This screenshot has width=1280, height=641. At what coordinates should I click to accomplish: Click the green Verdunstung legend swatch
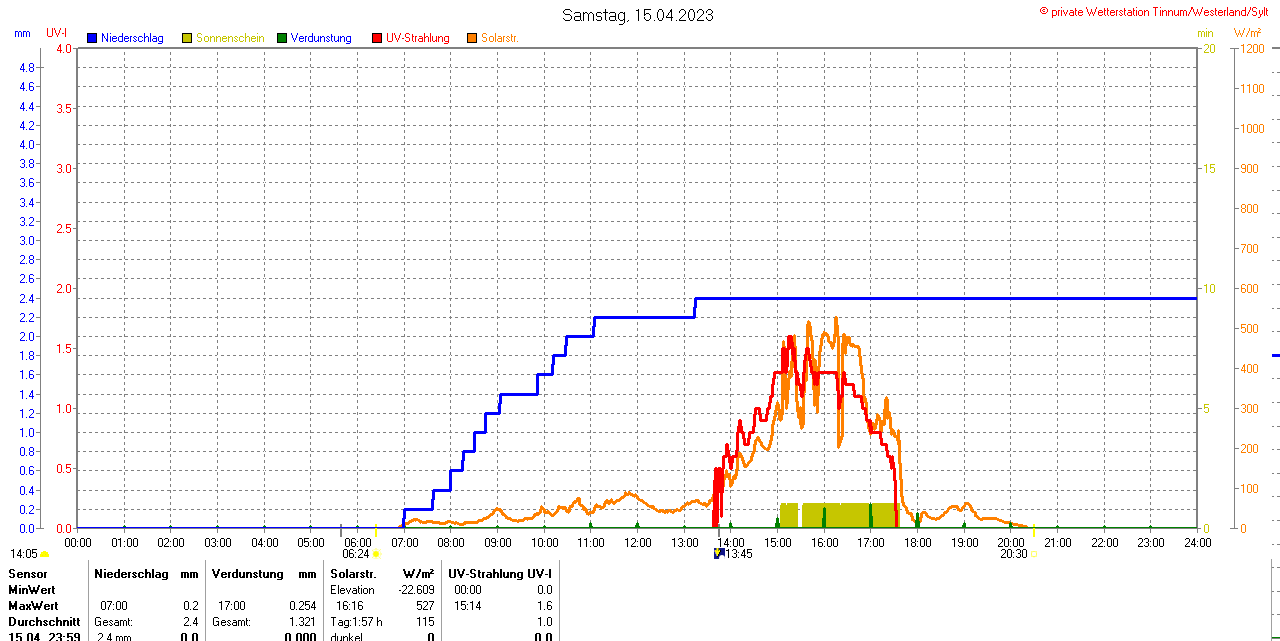(282, 38)
